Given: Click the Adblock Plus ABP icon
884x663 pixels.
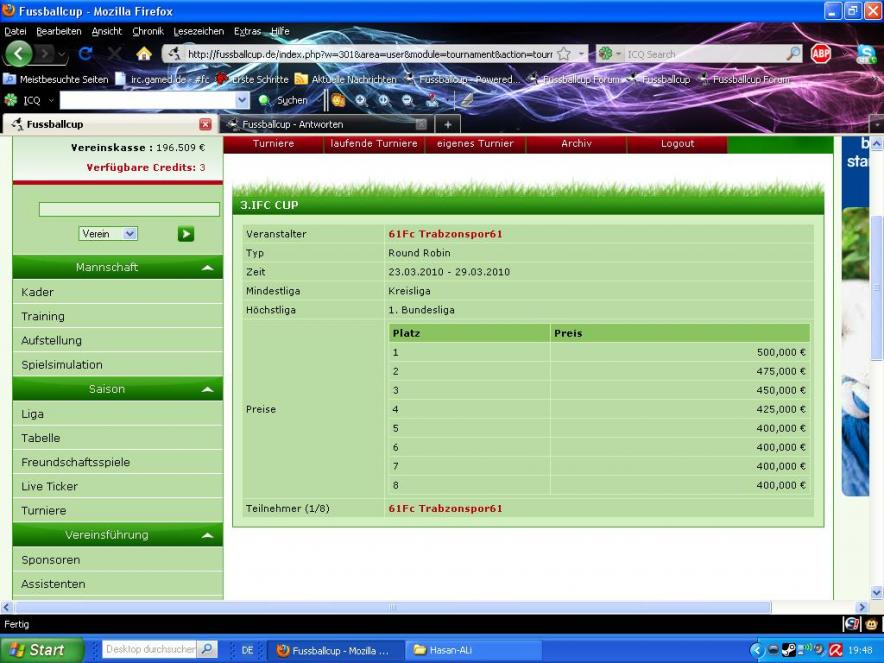Looking at the screenshot, I should pos(821,54).
